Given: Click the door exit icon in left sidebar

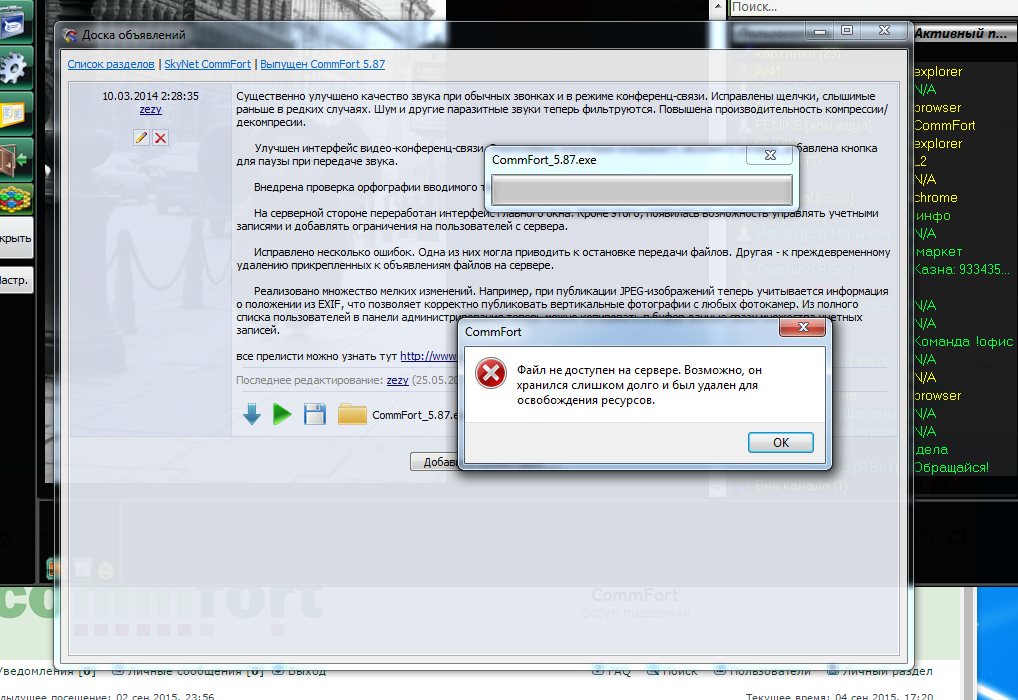Looking at the screenshot, I should tap(15, 156).
